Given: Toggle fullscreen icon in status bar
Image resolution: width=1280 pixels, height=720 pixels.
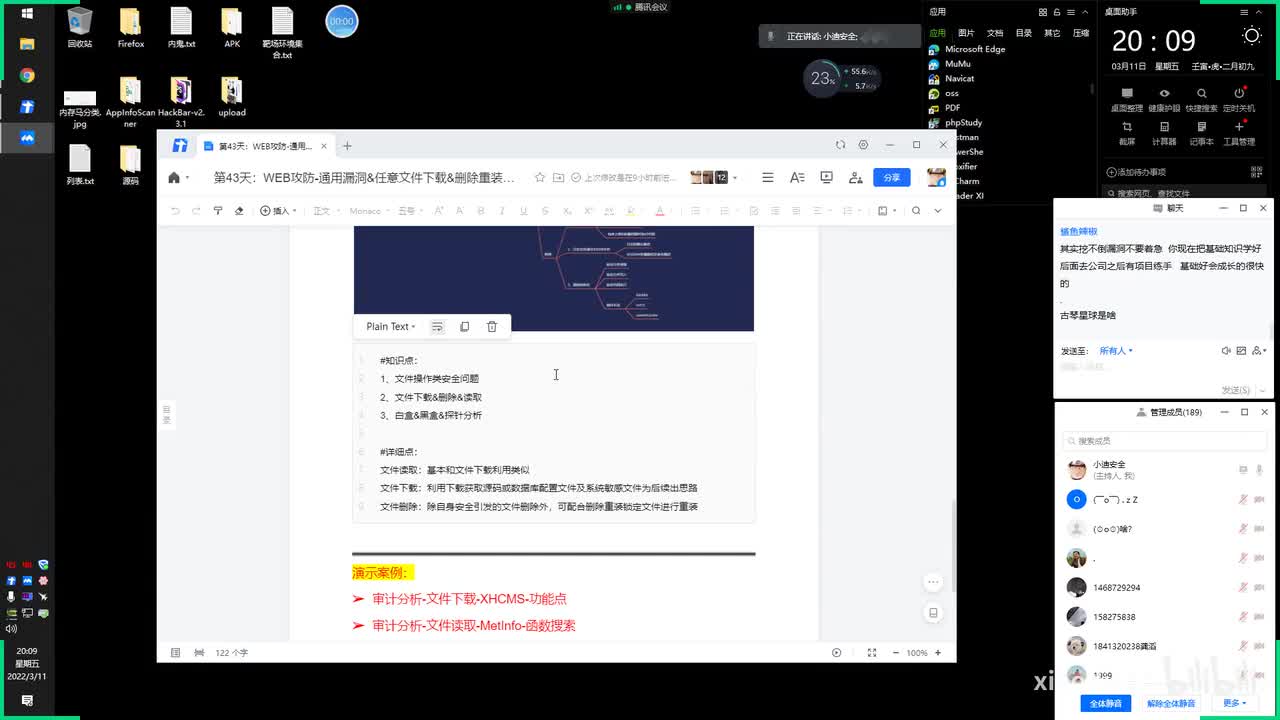Looking at the screenshot, I should (x=872, y=653).
